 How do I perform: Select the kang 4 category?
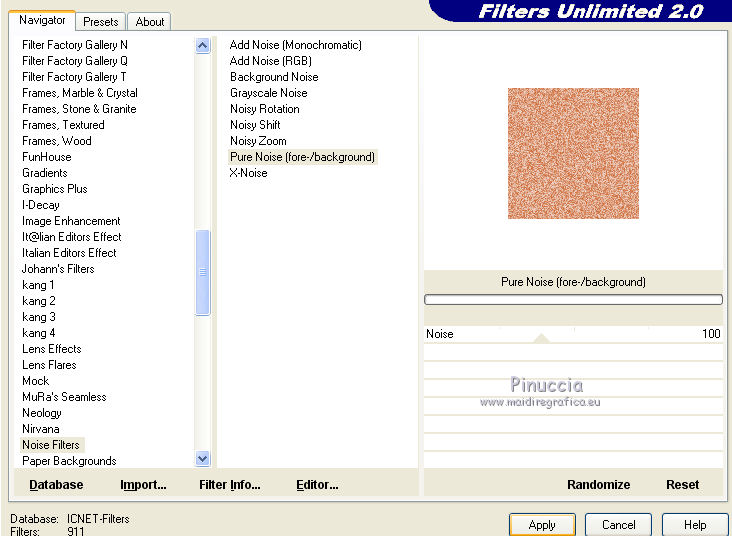pos(38,333)
